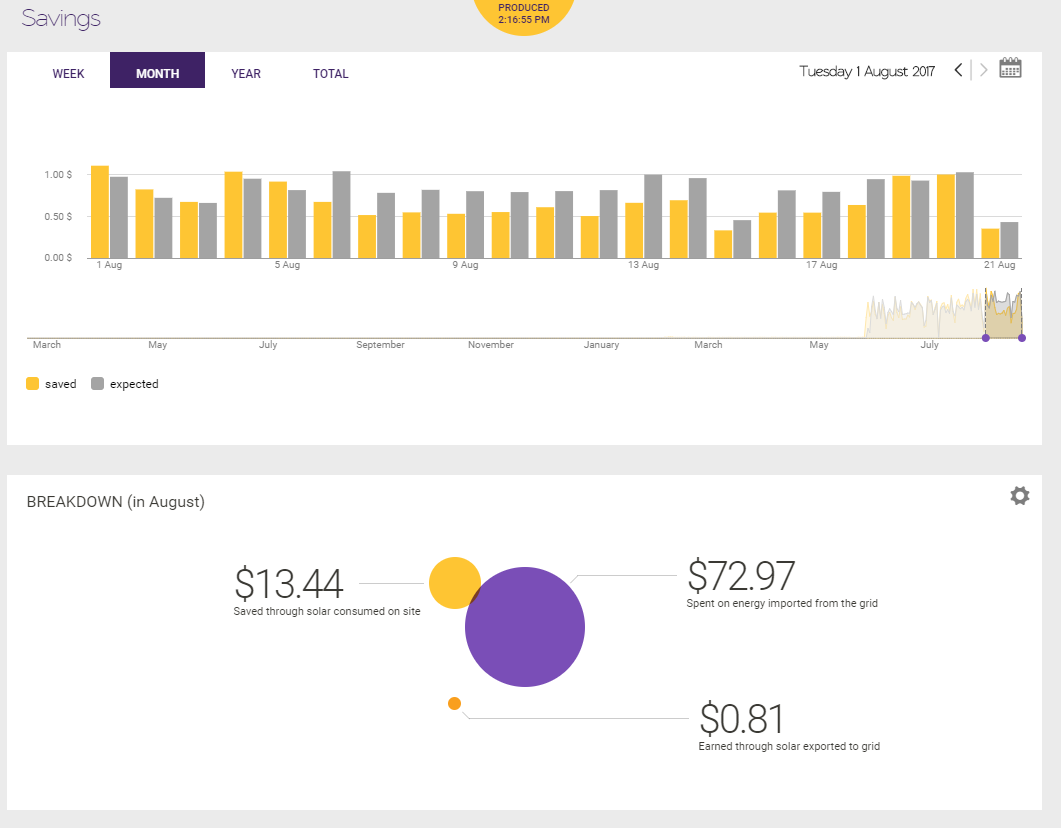Image resolution: width=1061 pixels, height=828 pixels.
Task: Click the small orange exported bubble
Action: (454, 704)
